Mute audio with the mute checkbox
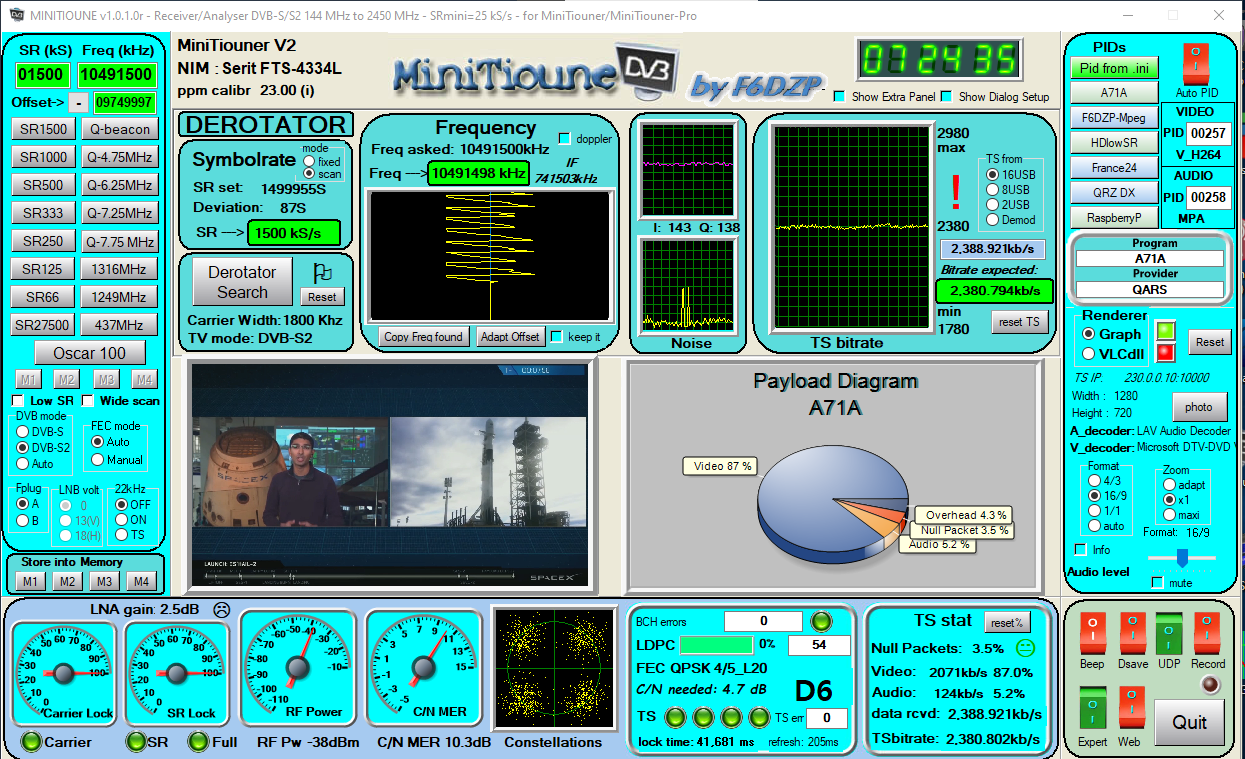Viewport: 1245px width, 759px height. pyautogui.click(x=1158, y=582)
